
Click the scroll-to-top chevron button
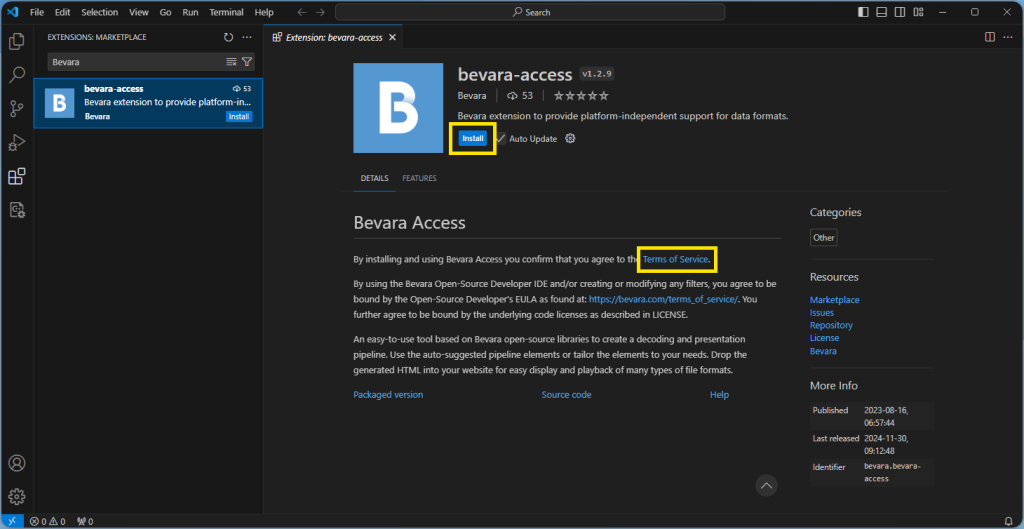(766, 485)
